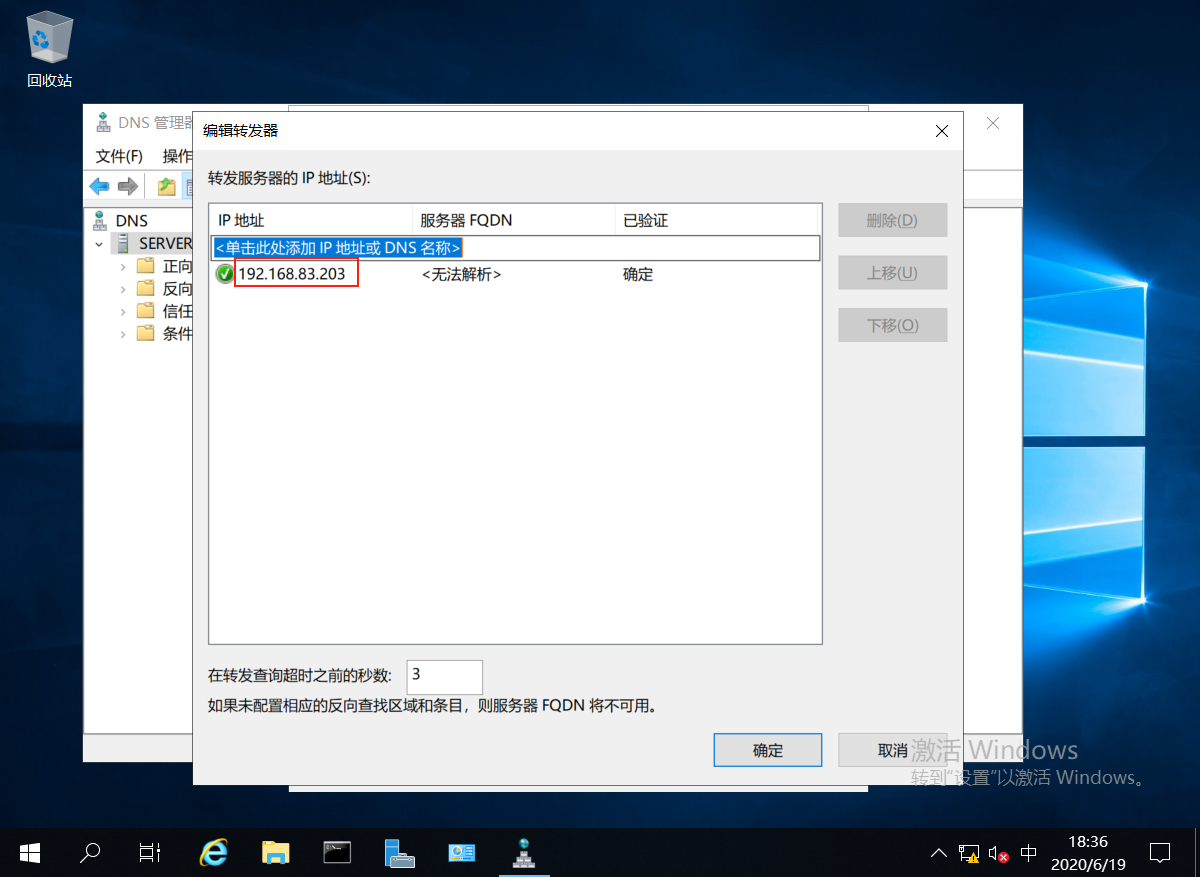Expand the 条件 folder in DNS tree
Image resolution: width=1200 pixels, height=877 pixels.
[123, 334]
